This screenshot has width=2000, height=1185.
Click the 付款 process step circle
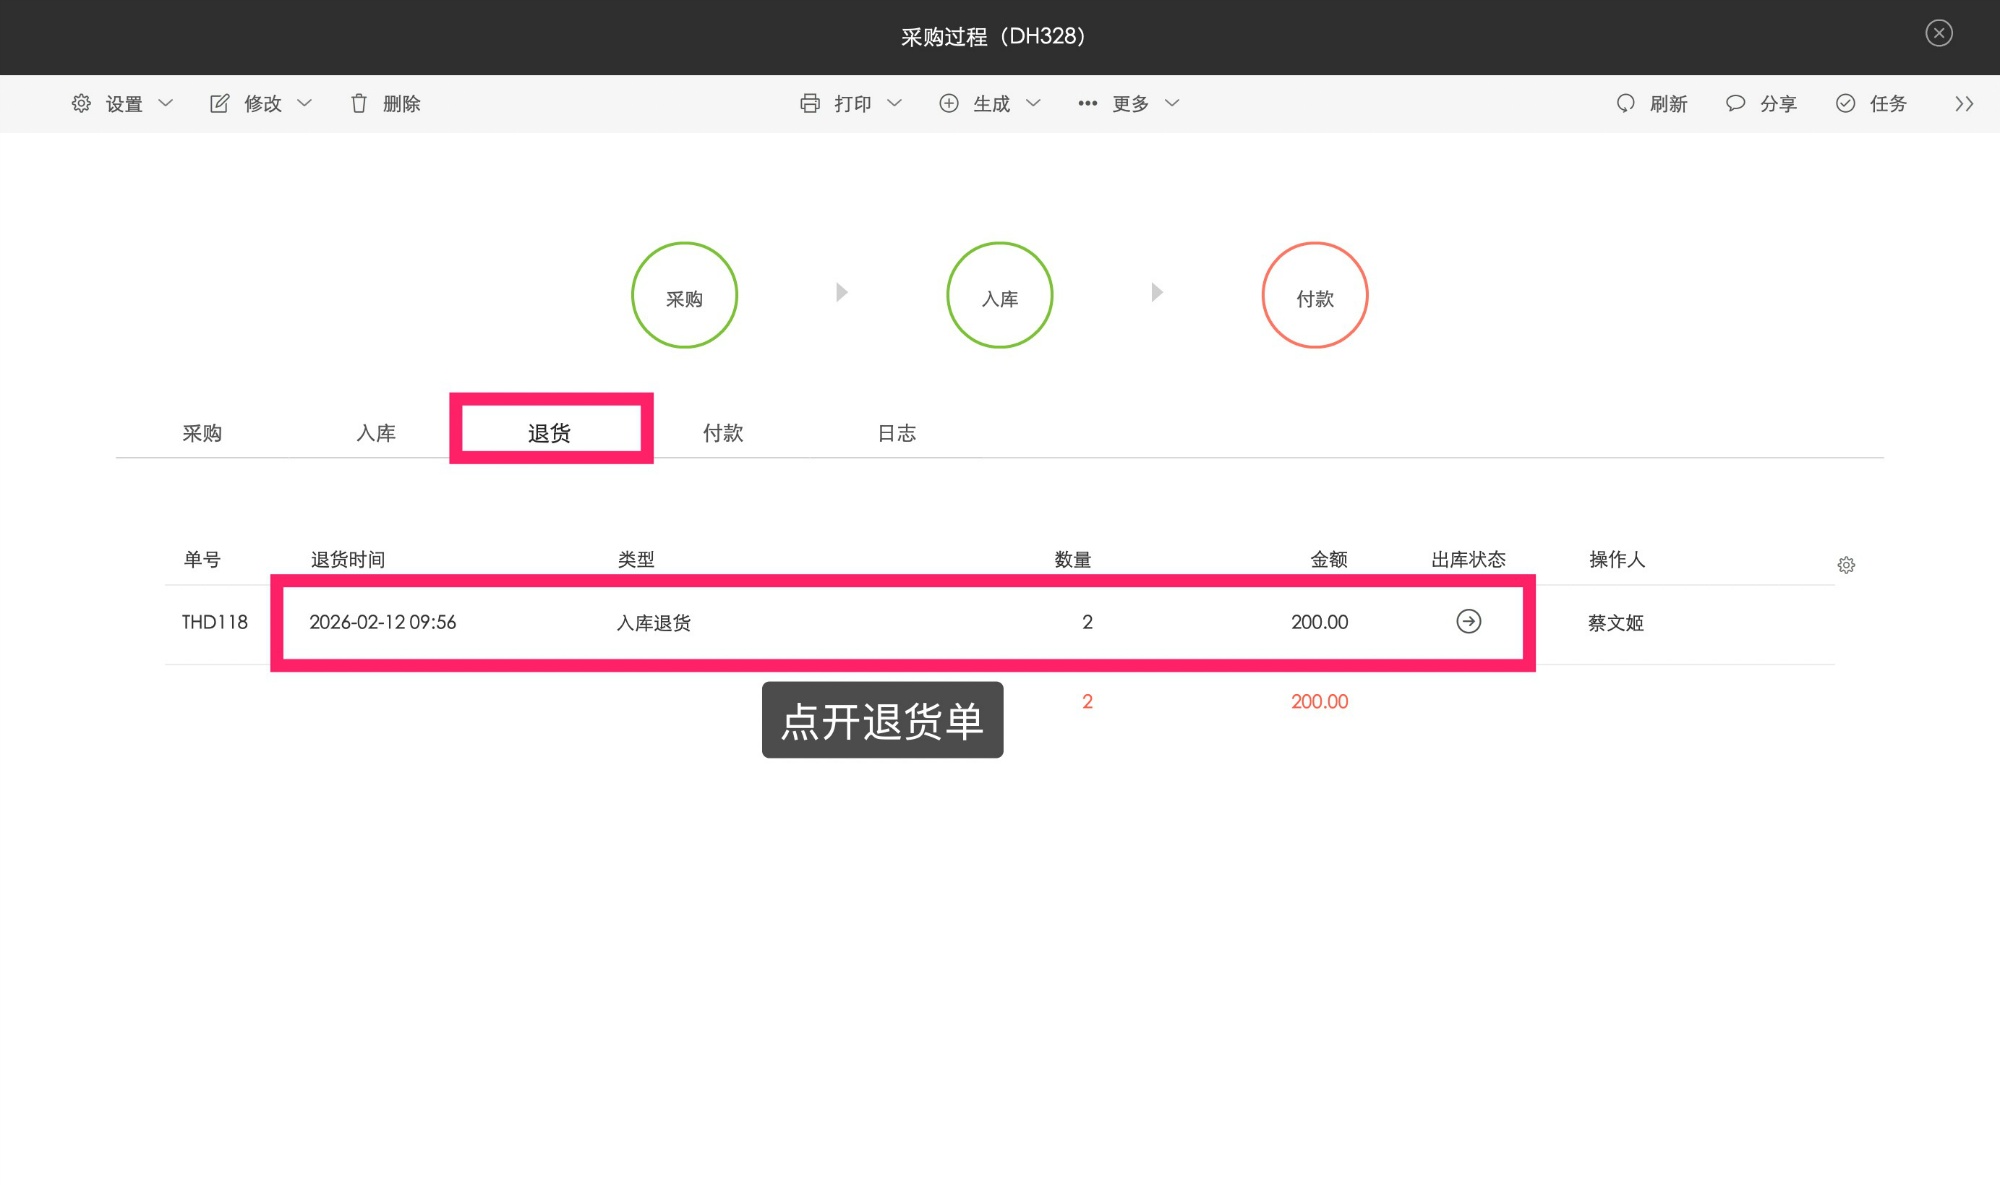(1314, 296)
